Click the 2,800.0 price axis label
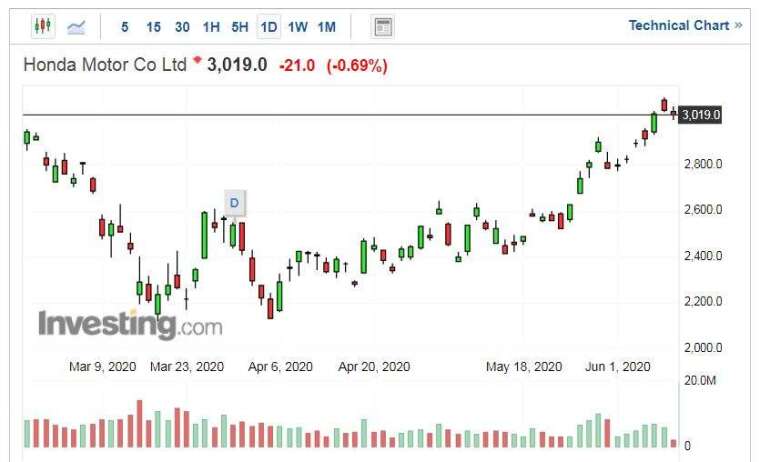 (x=703, y=164)
